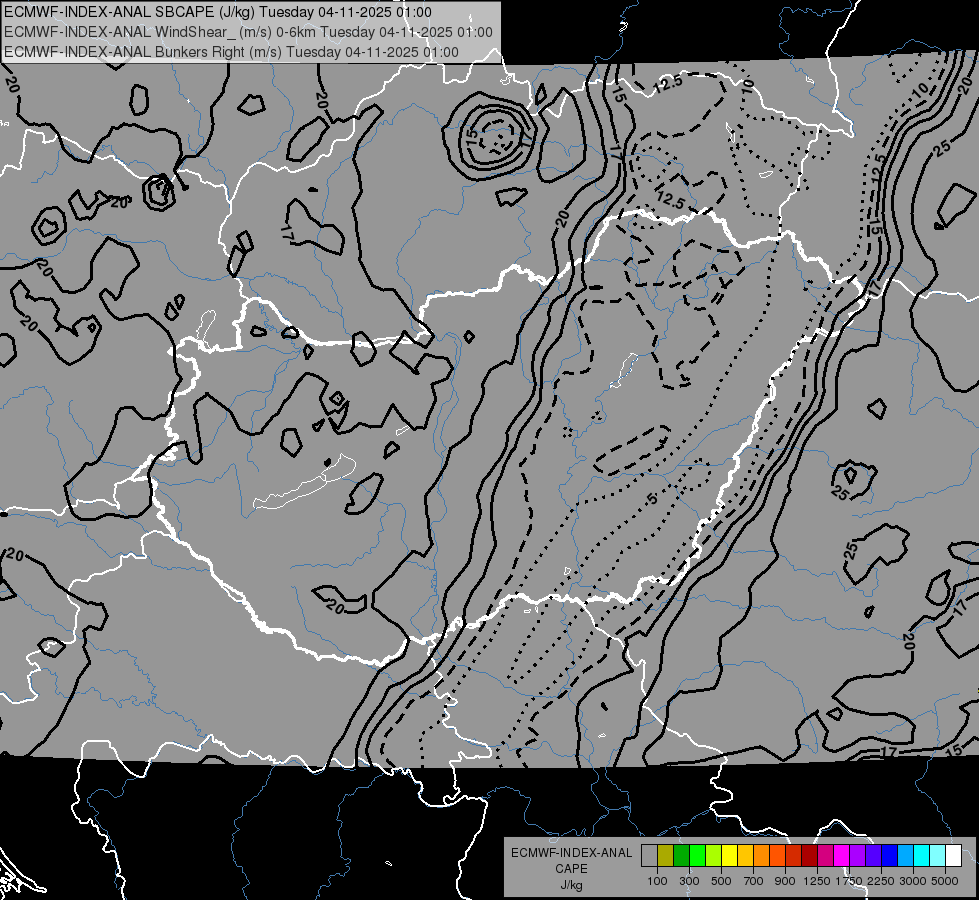Click the 5000 legend value label
The width and height of the screenshot is (979, 900).
pos(945,881)
